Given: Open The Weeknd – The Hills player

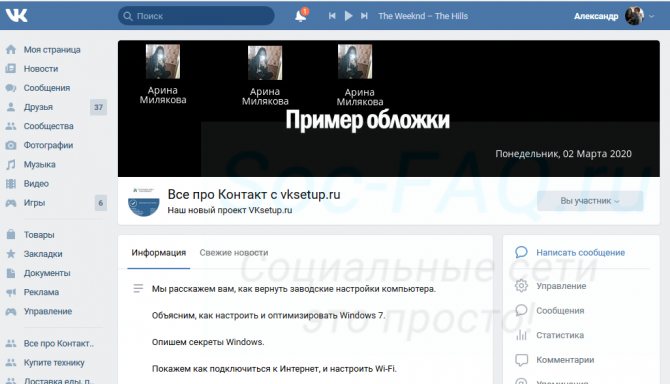Looking at the screenshot, I should click(x=423, y=16).
